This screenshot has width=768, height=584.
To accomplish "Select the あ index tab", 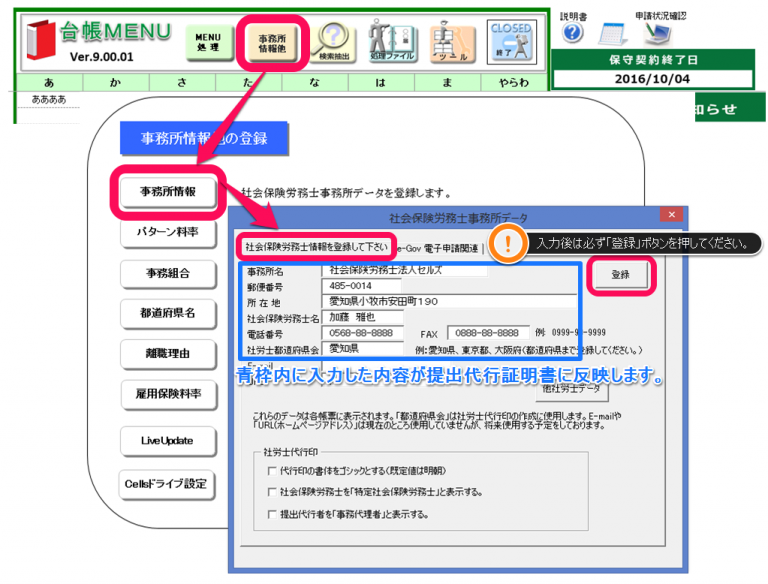I will (49, 82).
